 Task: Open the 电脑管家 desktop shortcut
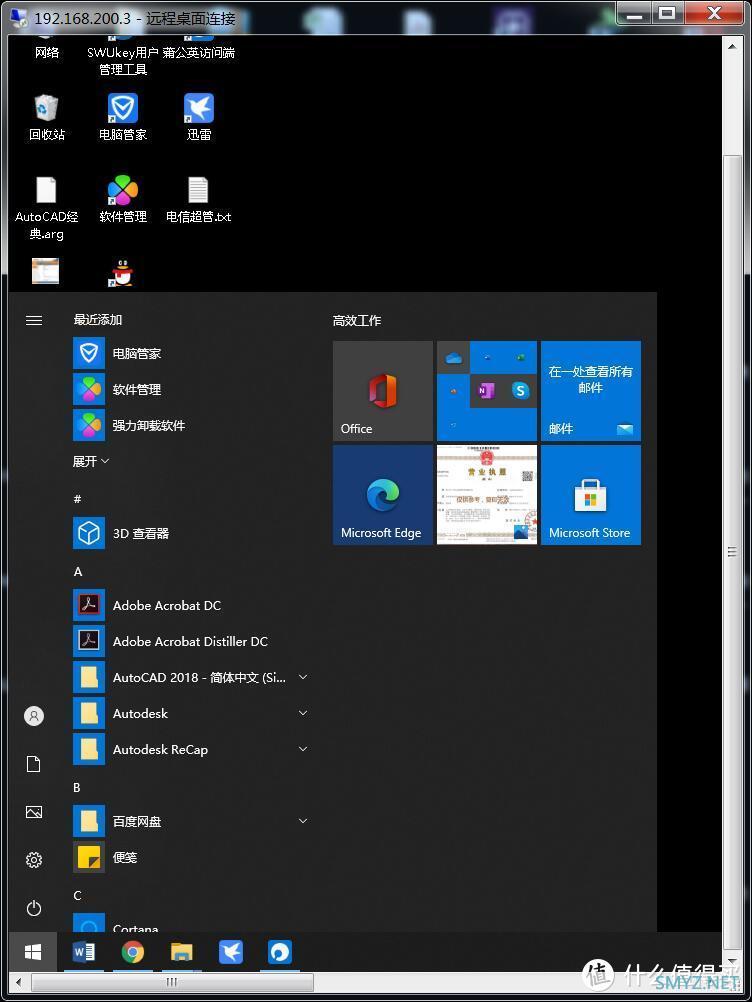pyautogui.click(x=123, y=117)
